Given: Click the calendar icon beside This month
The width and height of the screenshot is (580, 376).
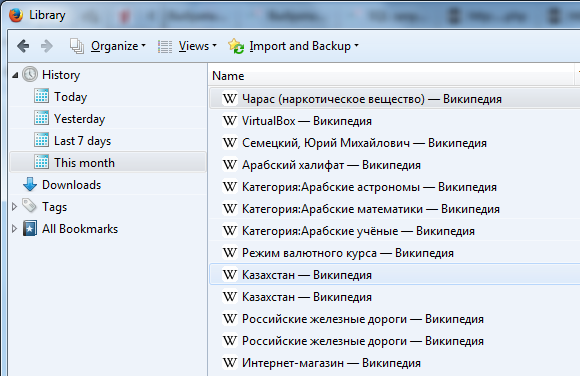Looking at the screenshot, I should pos(41,162).
